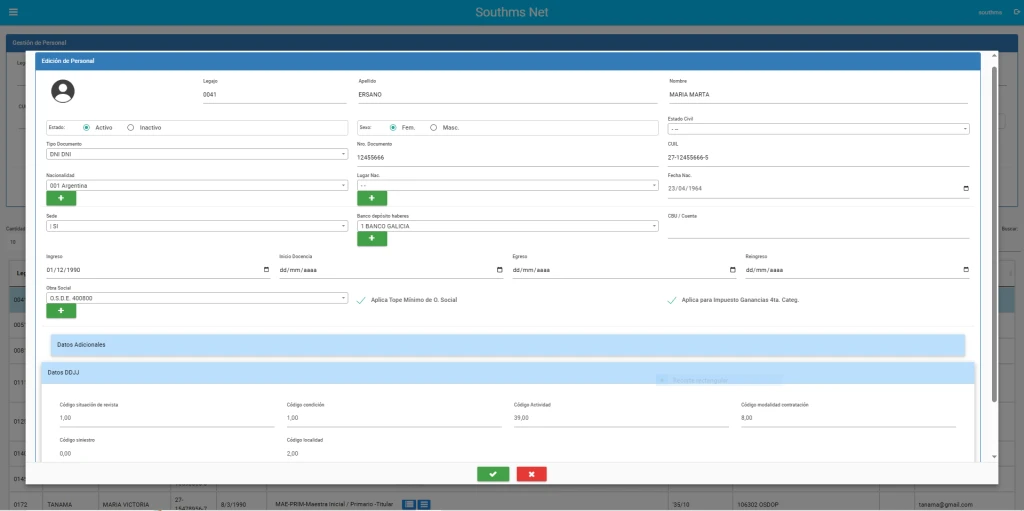Open calendar picker for Inicio Docencia

(500, 270)
